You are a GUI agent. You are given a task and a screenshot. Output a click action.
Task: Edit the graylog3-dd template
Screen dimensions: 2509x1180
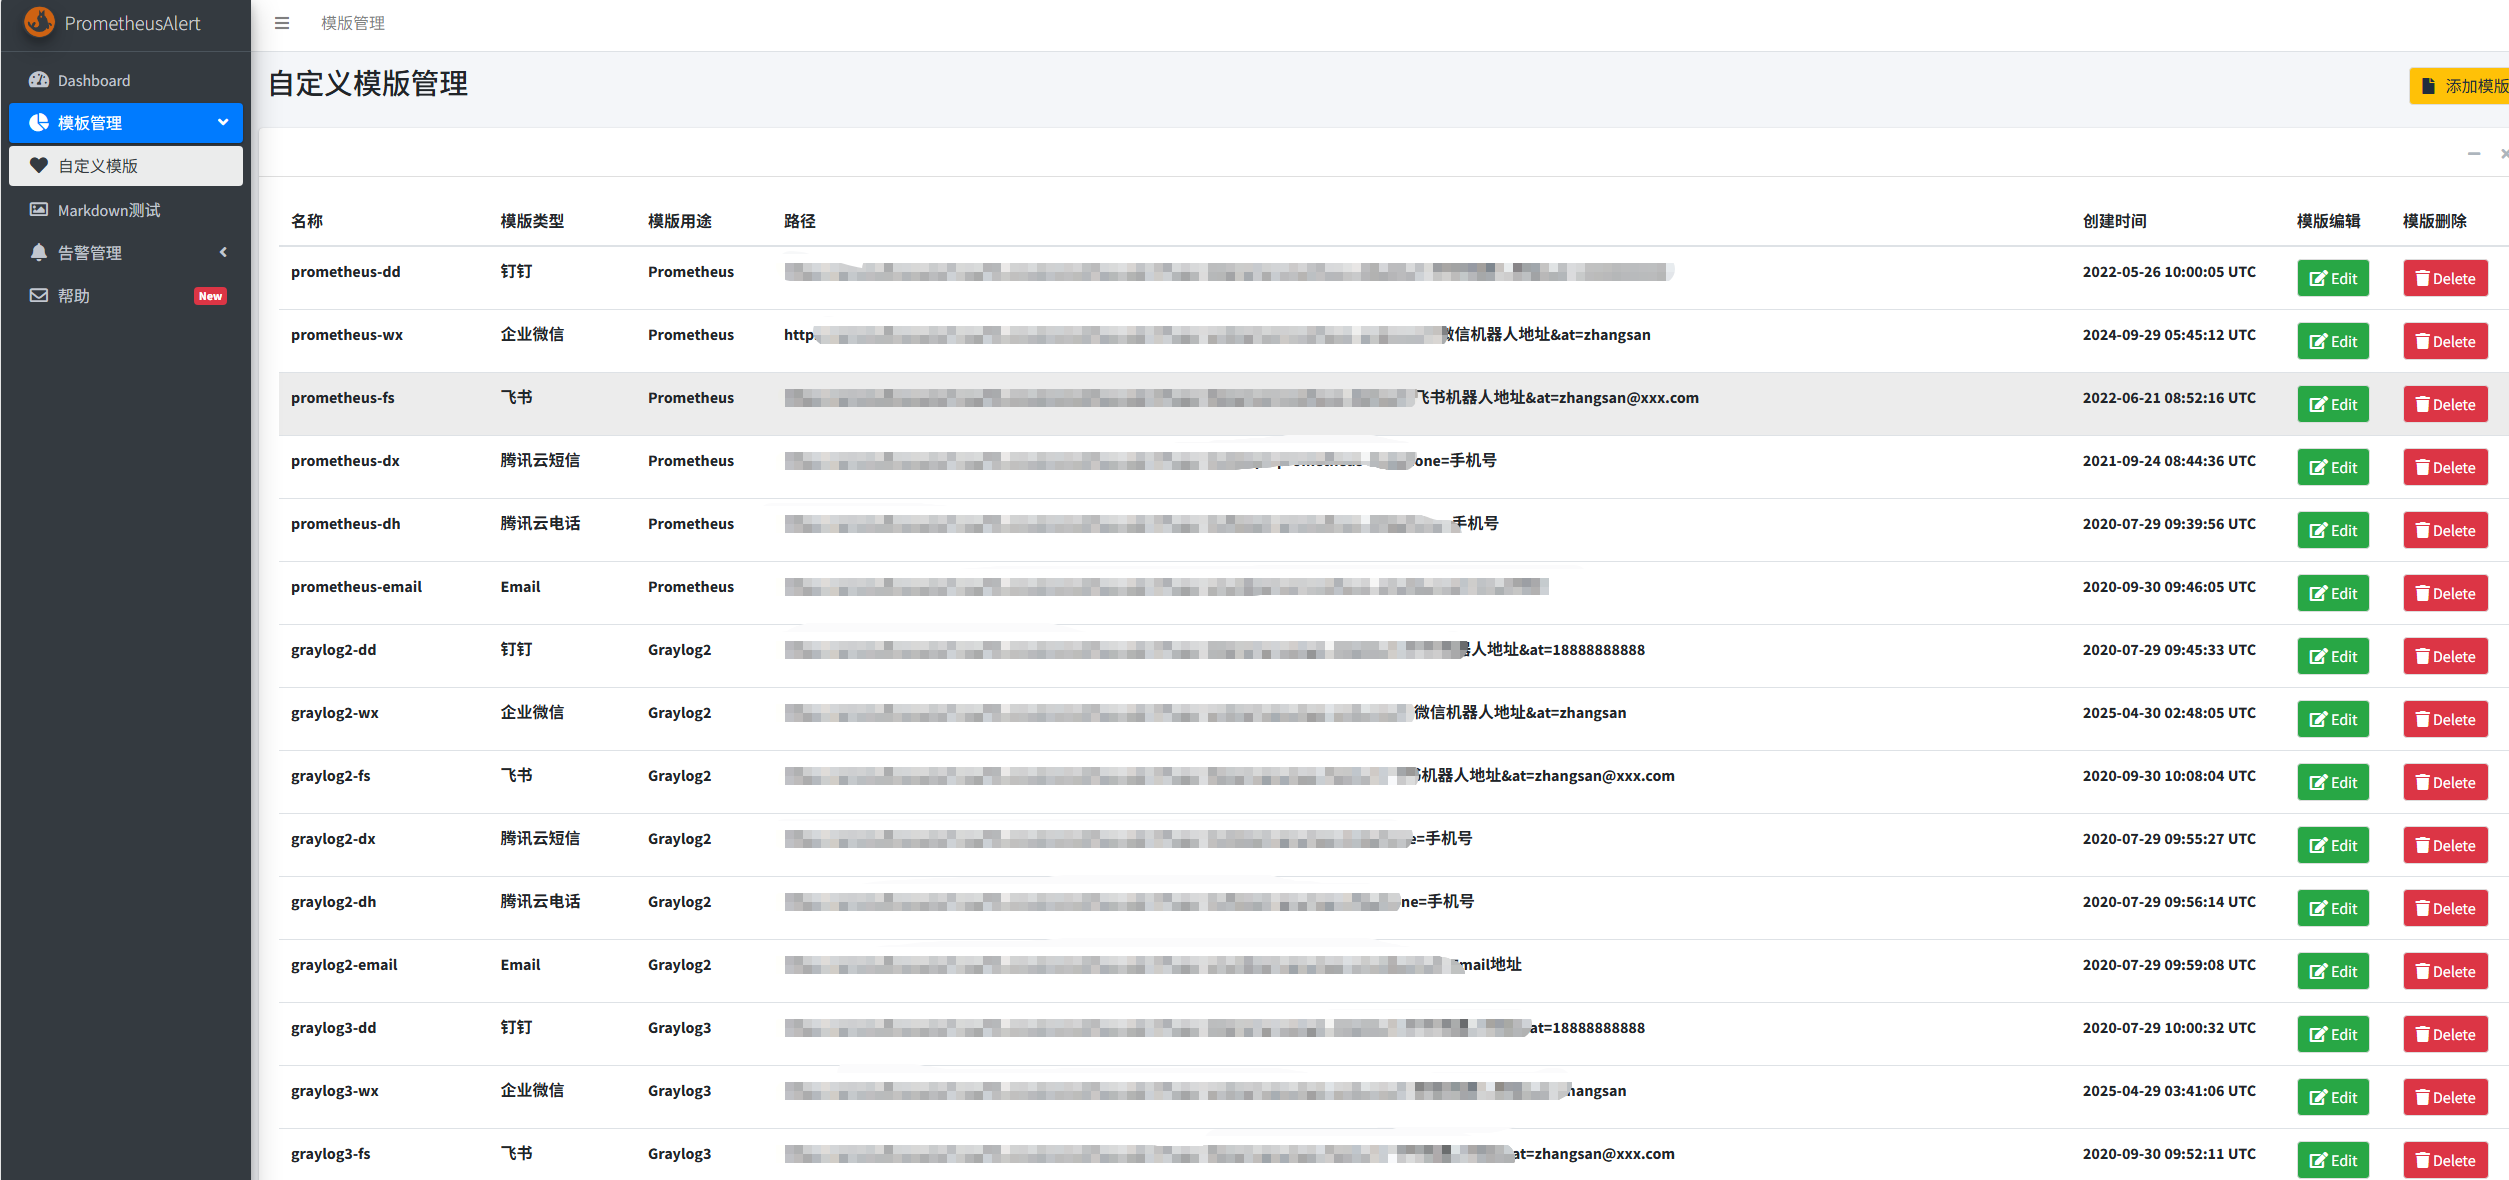pyautogui.click(x=2333, y=1035)
